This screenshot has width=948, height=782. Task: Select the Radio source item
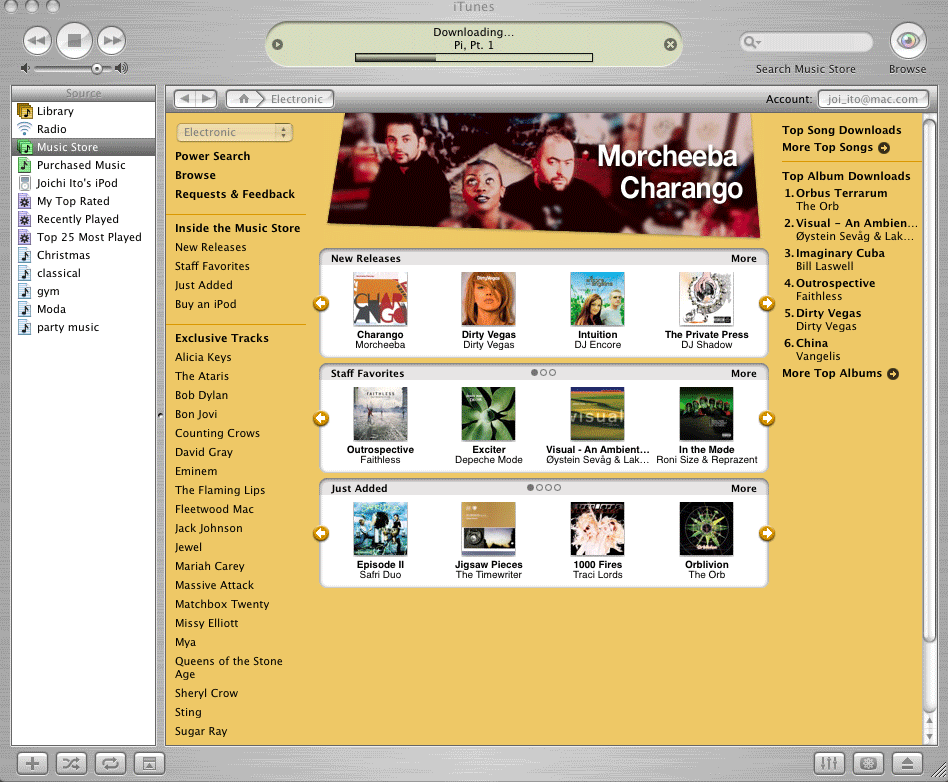click(x=52, y=129)
